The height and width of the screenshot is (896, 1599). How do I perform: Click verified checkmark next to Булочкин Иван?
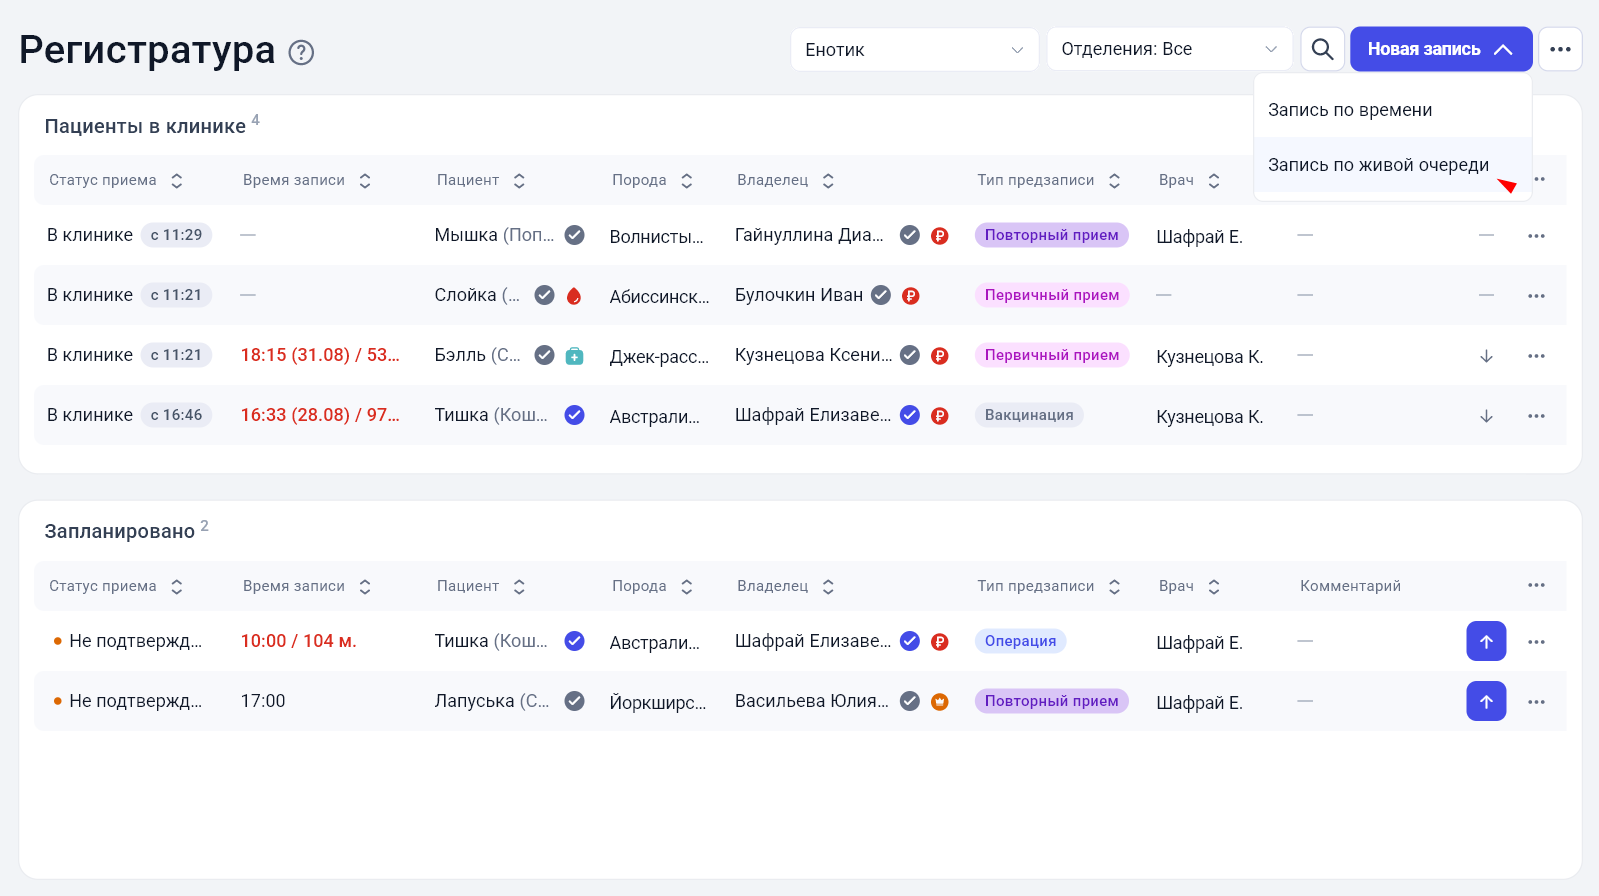(881, 295)
